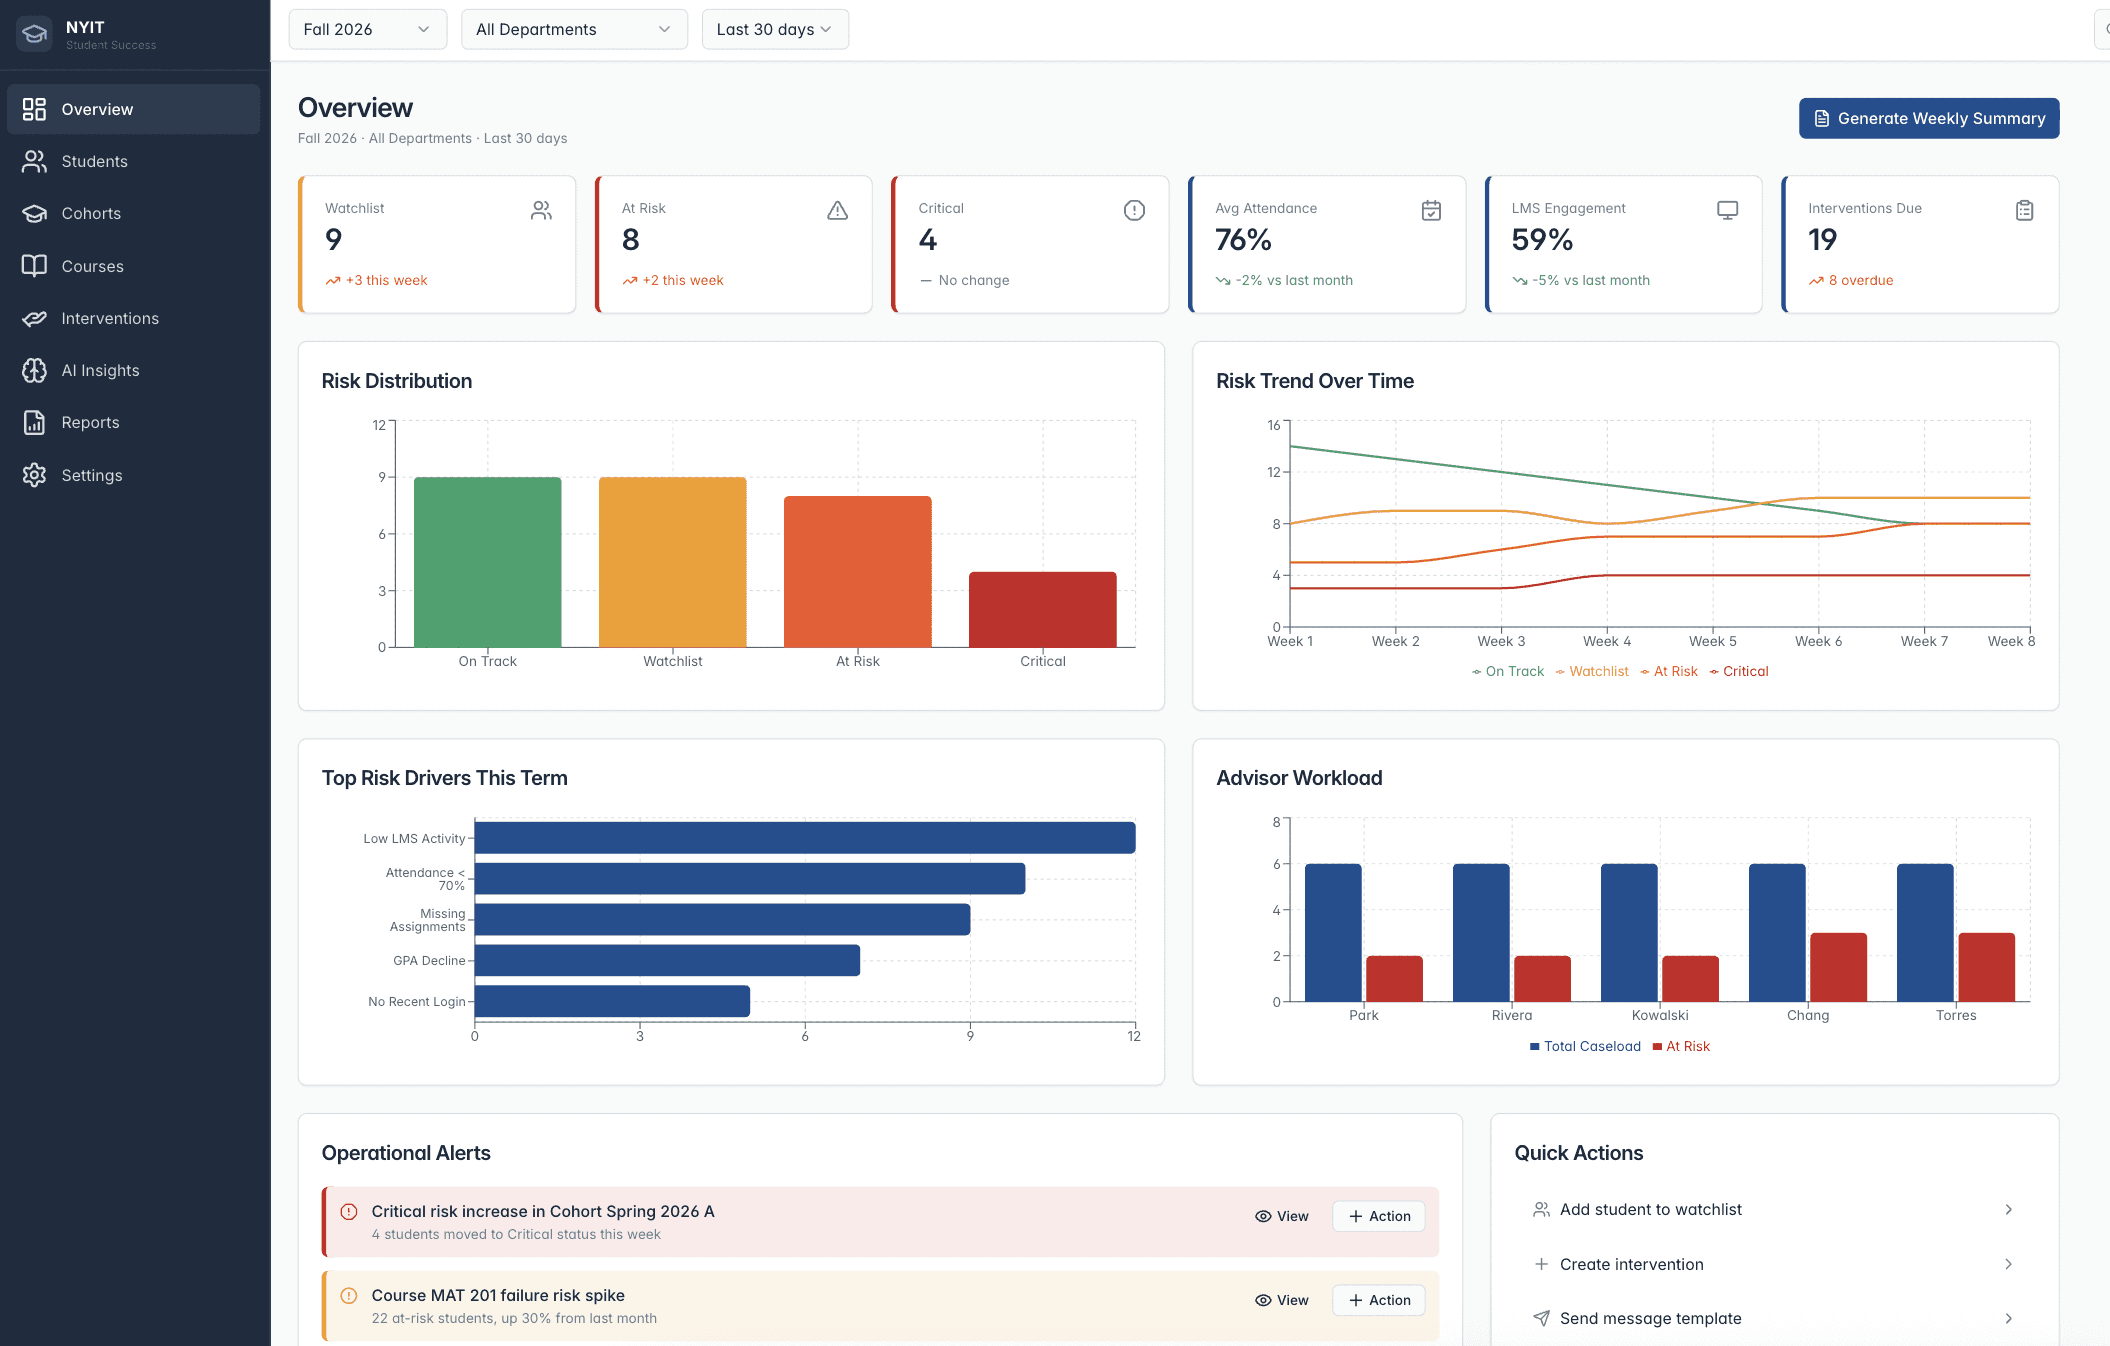Click the NYIT graduation cap logo
Viewport: 2110px width, 1346px height.
[34, 34]
